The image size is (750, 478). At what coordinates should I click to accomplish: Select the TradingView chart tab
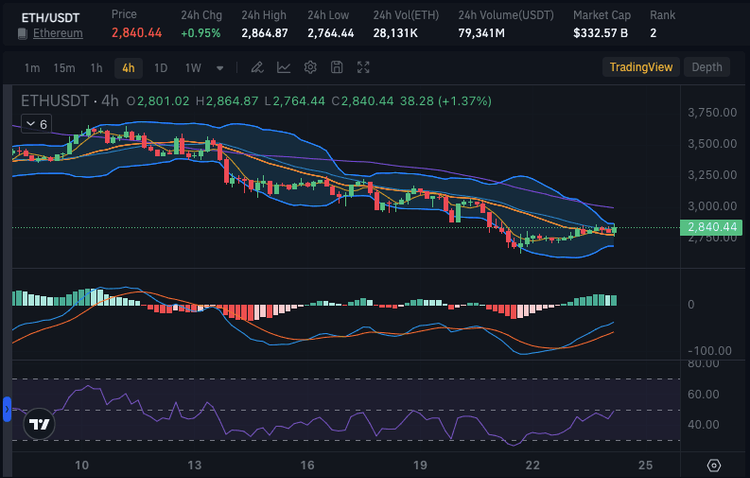(x=641, y=67)
